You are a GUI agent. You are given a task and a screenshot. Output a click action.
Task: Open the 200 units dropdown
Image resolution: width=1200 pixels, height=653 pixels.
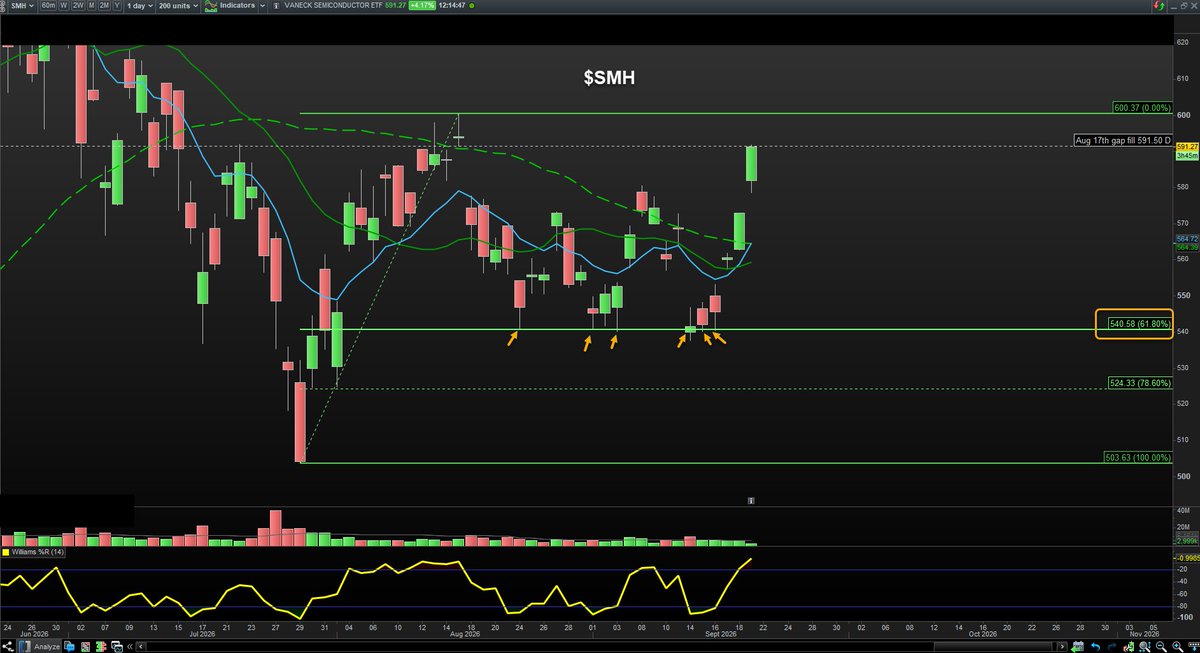(x=177, y=6)
